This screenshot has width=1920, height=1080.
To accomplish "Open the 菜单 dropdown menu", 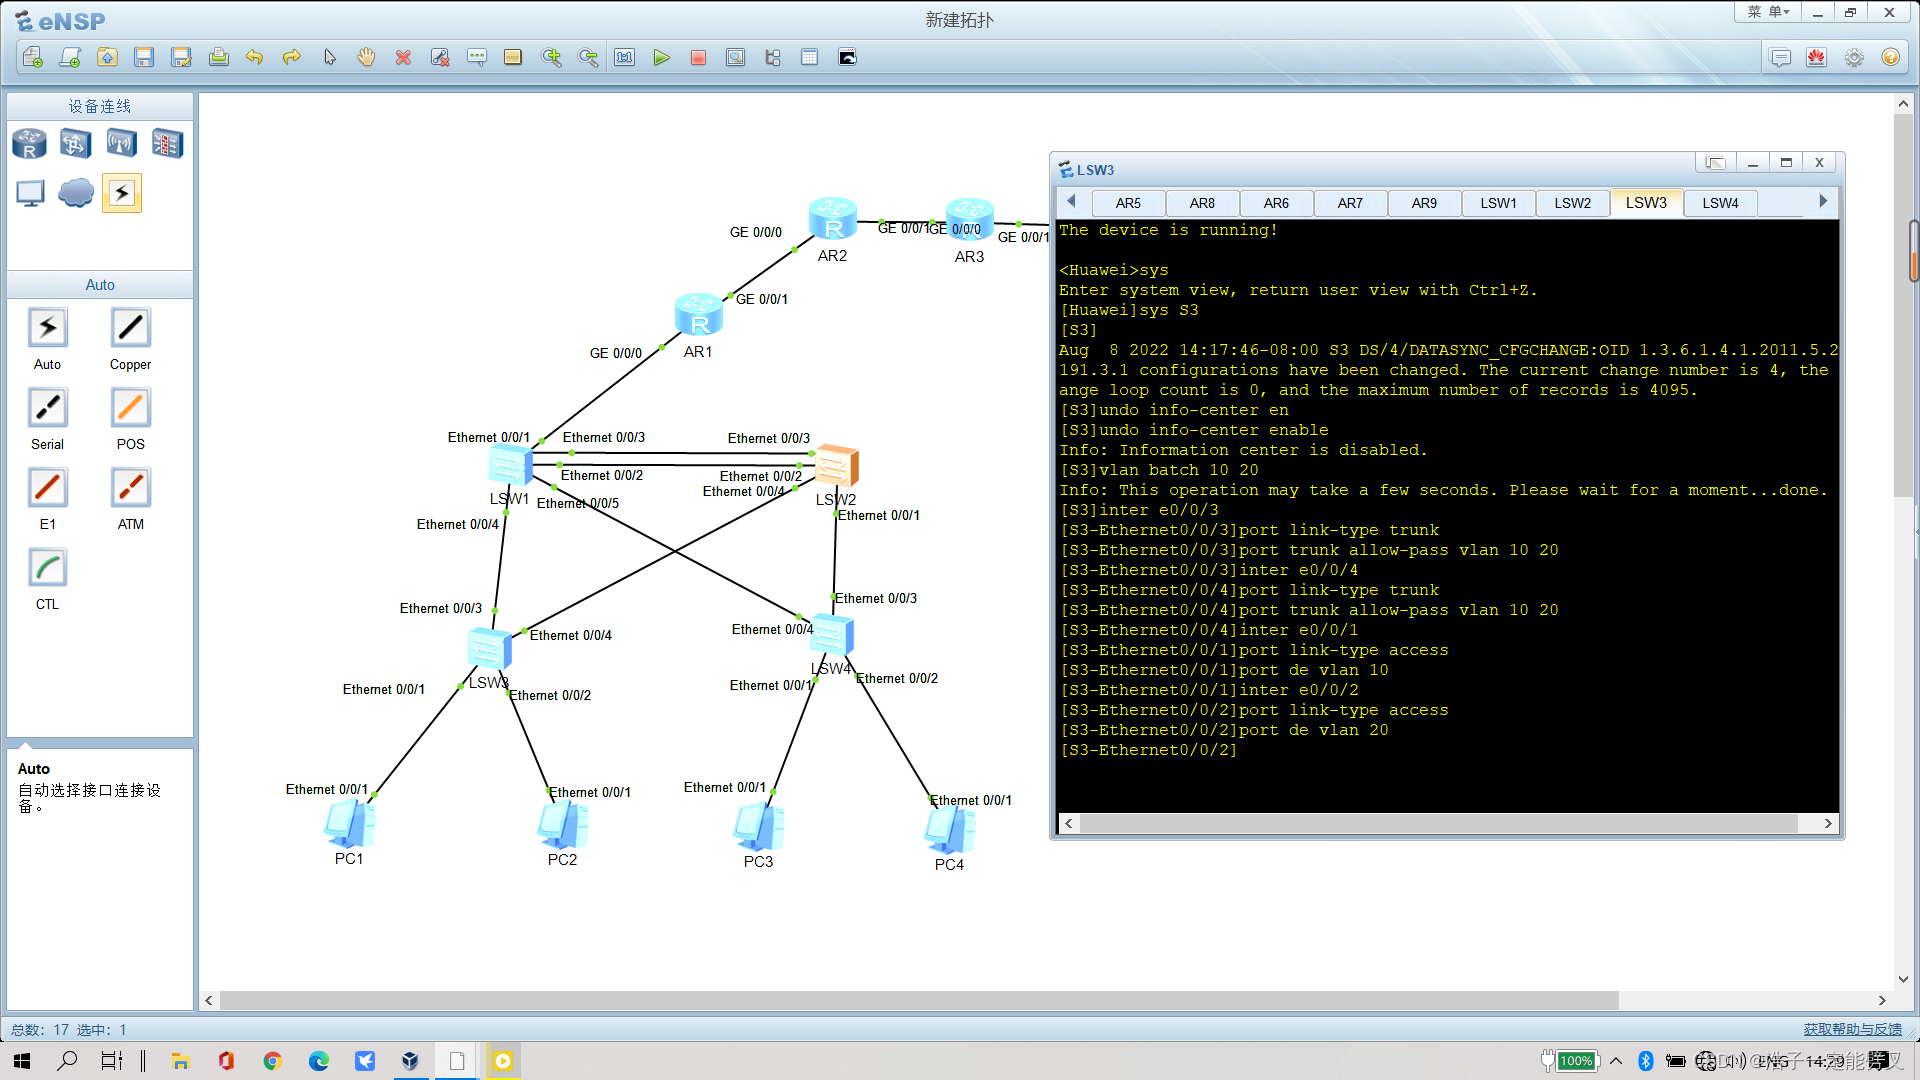I will click(1768, 13).
